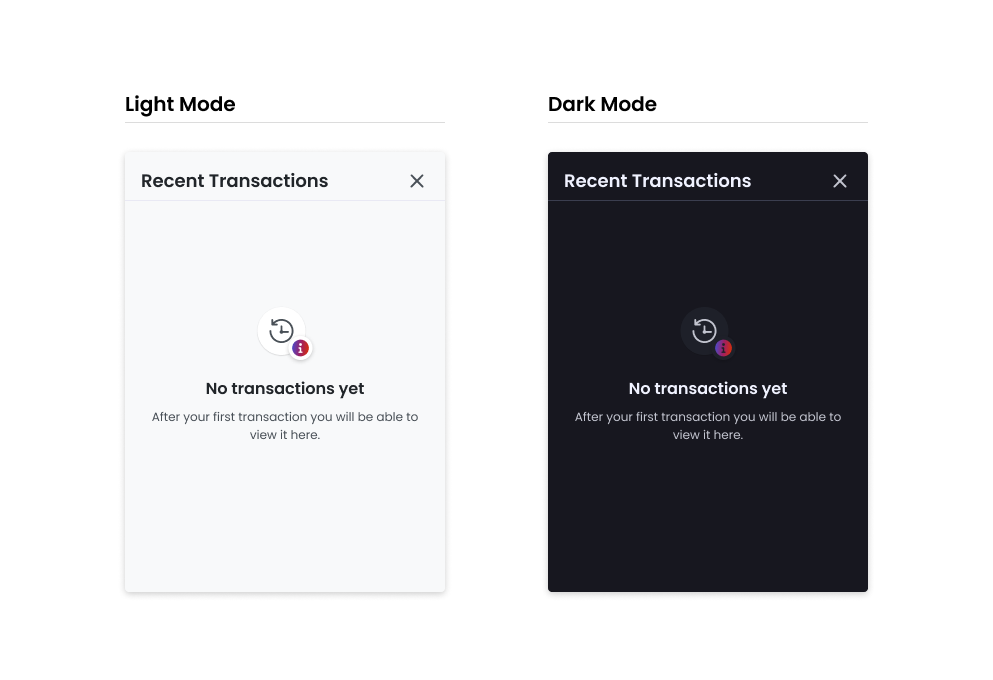Viewport: 993px width, 680px height.
Task: Click the No transactions yet heading in Light Mode
Action: 284,389
